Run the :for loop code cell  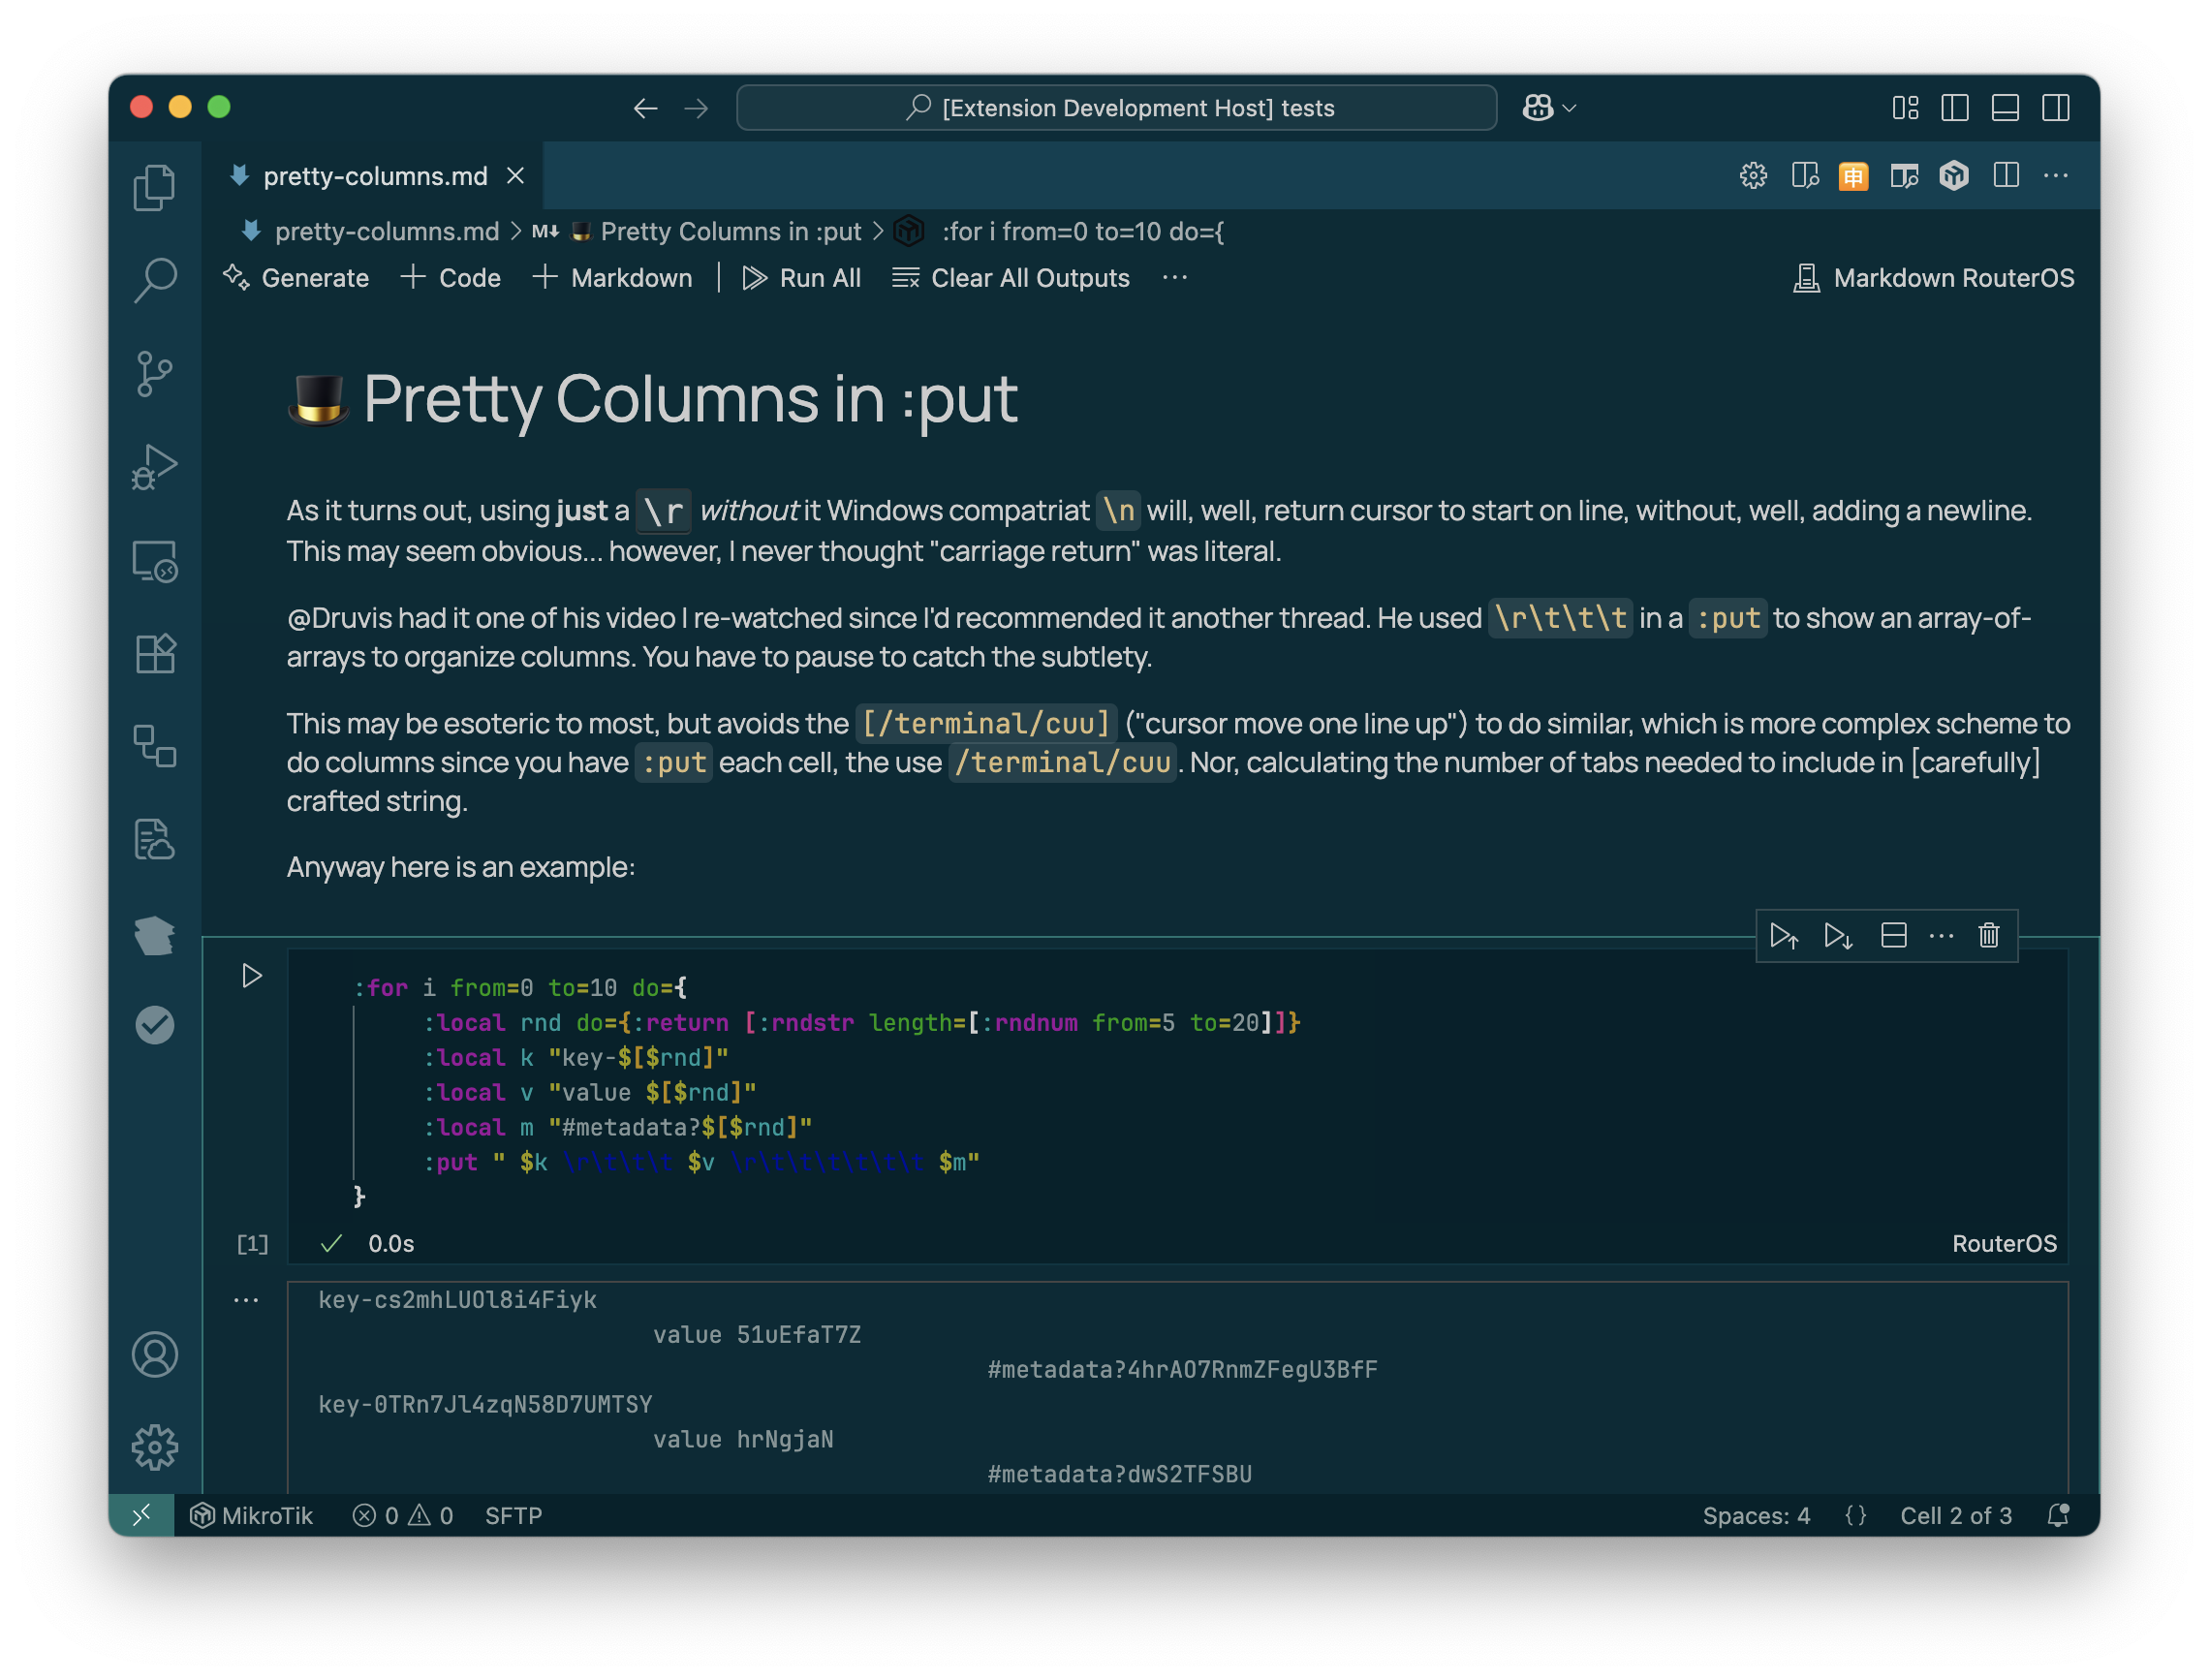click(x=252, y=975)
